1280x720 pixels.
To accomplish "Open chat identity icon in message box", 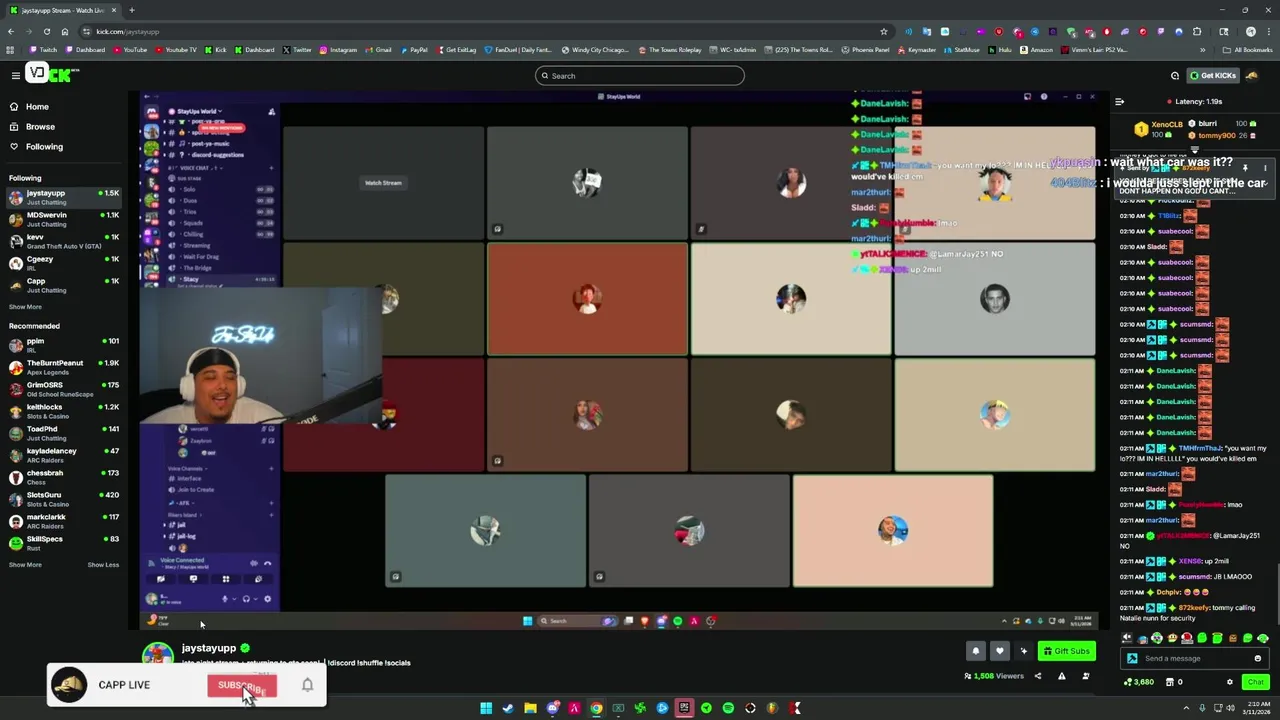I will coord(1132,658).
